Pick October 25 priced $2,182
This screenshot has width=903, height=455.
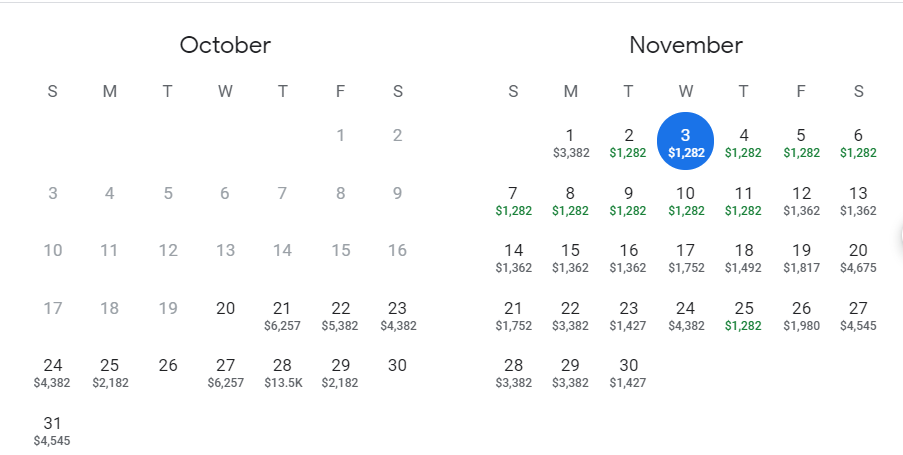[x=110, y=372]
